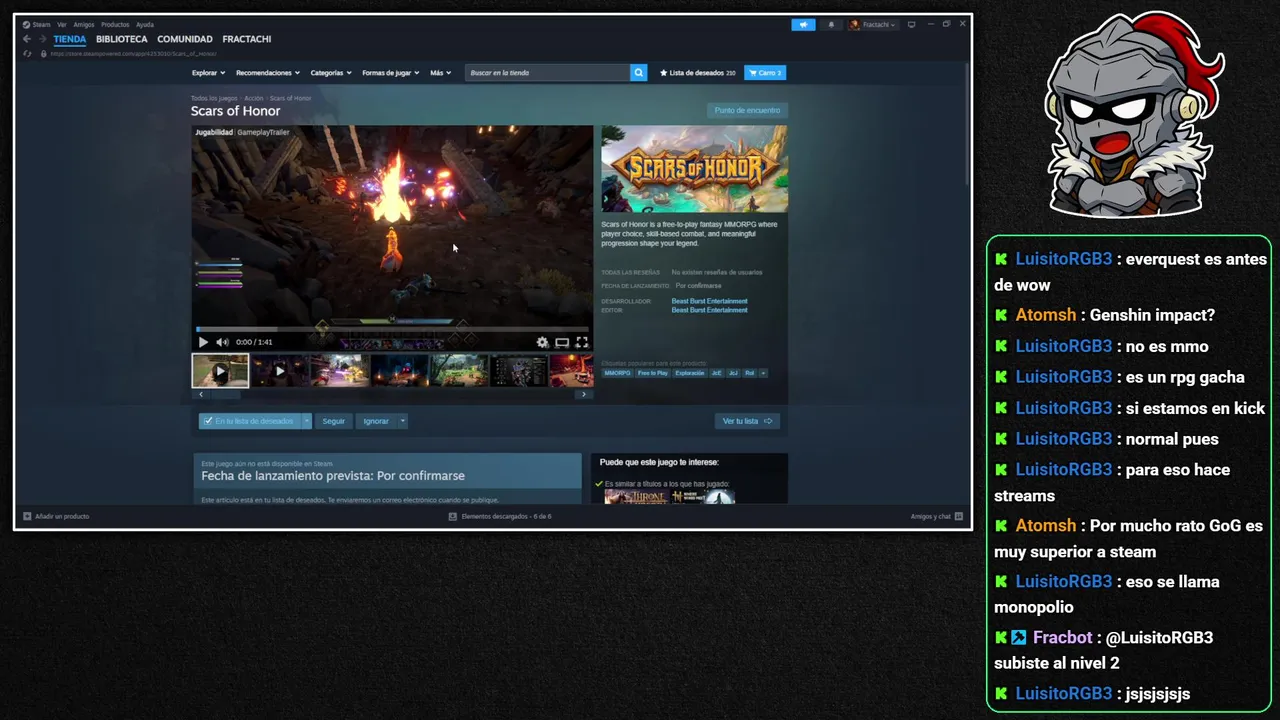Open Carro 2 shopping cart
Screen dimensions: 1280x720
click(x=765, y=73)
